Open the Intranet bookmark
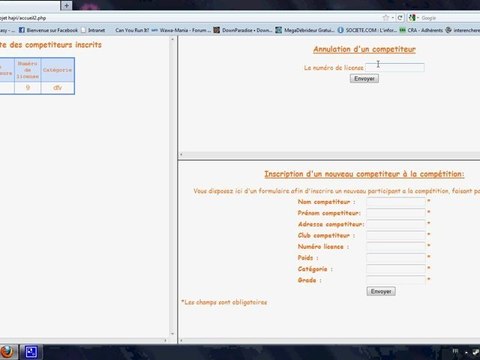The image size is (480, 360). coord(93,30)
